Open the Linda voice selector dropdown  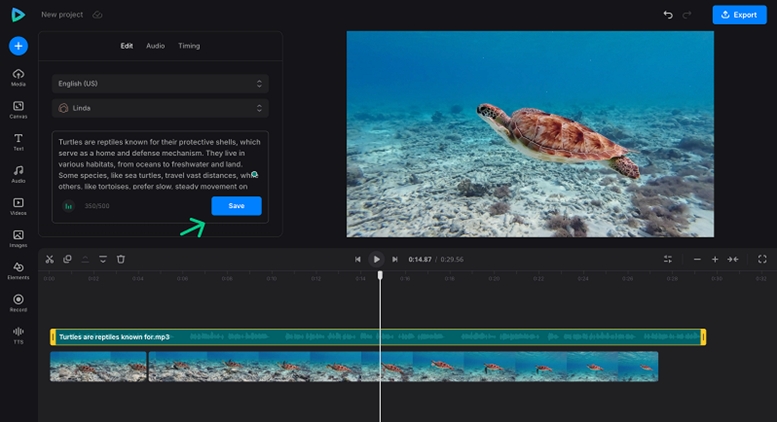coord(160,108)
